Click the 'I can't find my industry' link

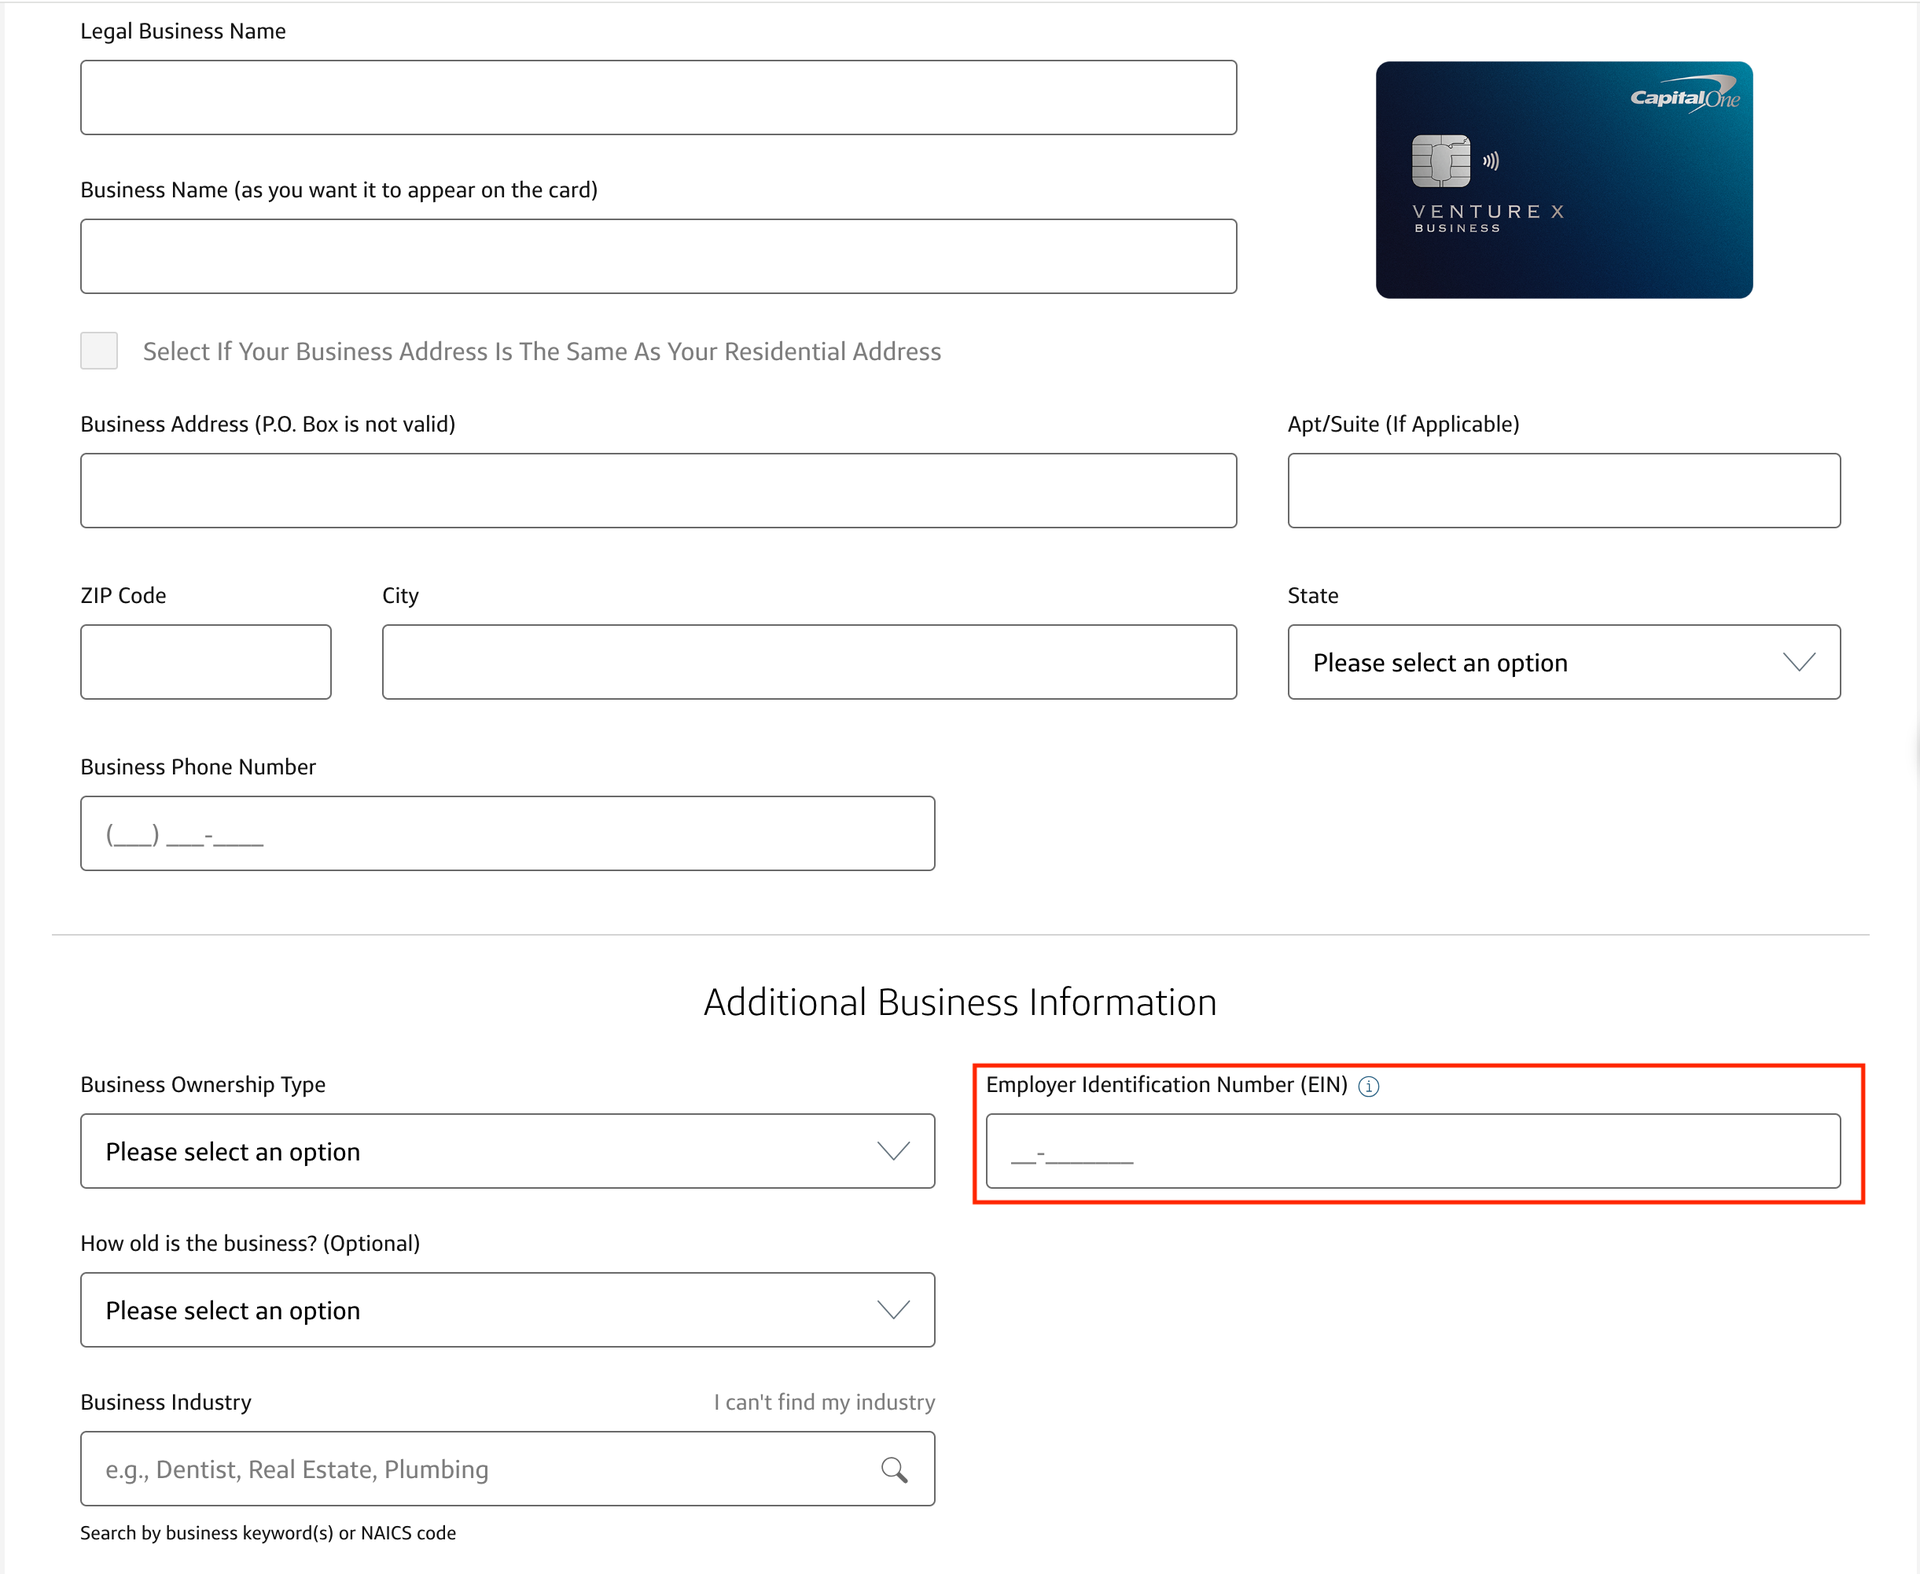click(823, 1402)
